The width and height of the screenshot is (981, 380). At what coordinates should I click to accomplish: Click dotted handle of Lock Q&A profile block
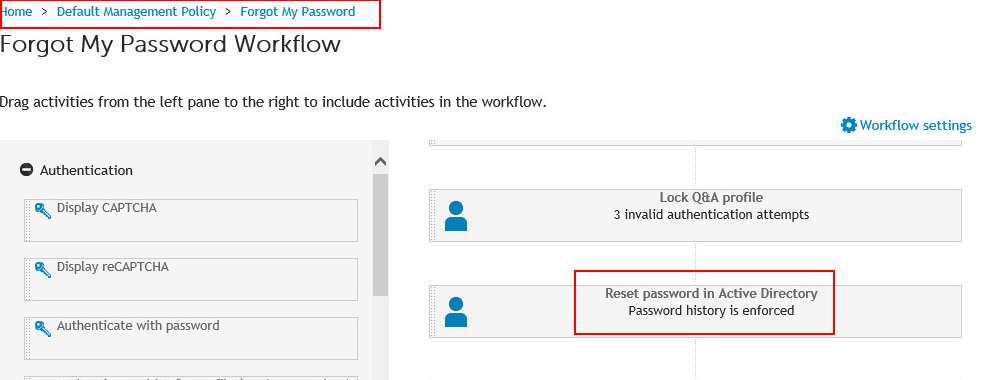pos(432,215)
